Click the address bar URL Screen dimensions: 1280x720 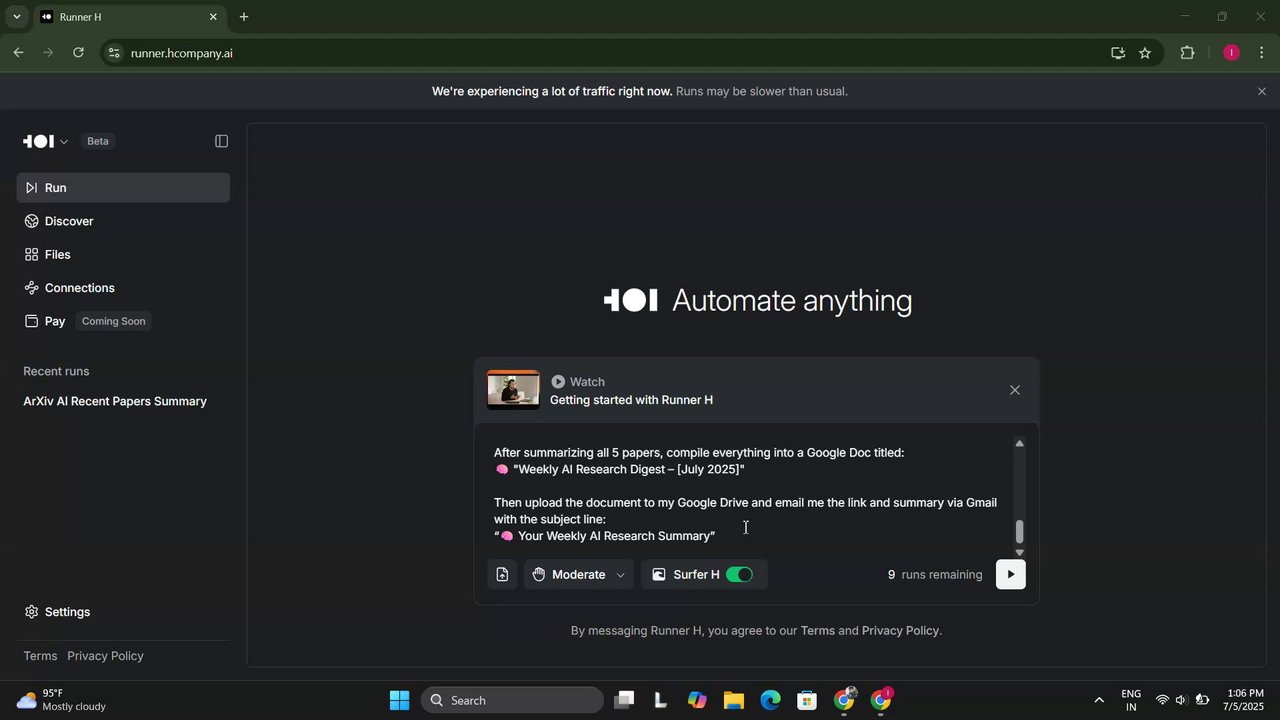click(x=181, y=53)
